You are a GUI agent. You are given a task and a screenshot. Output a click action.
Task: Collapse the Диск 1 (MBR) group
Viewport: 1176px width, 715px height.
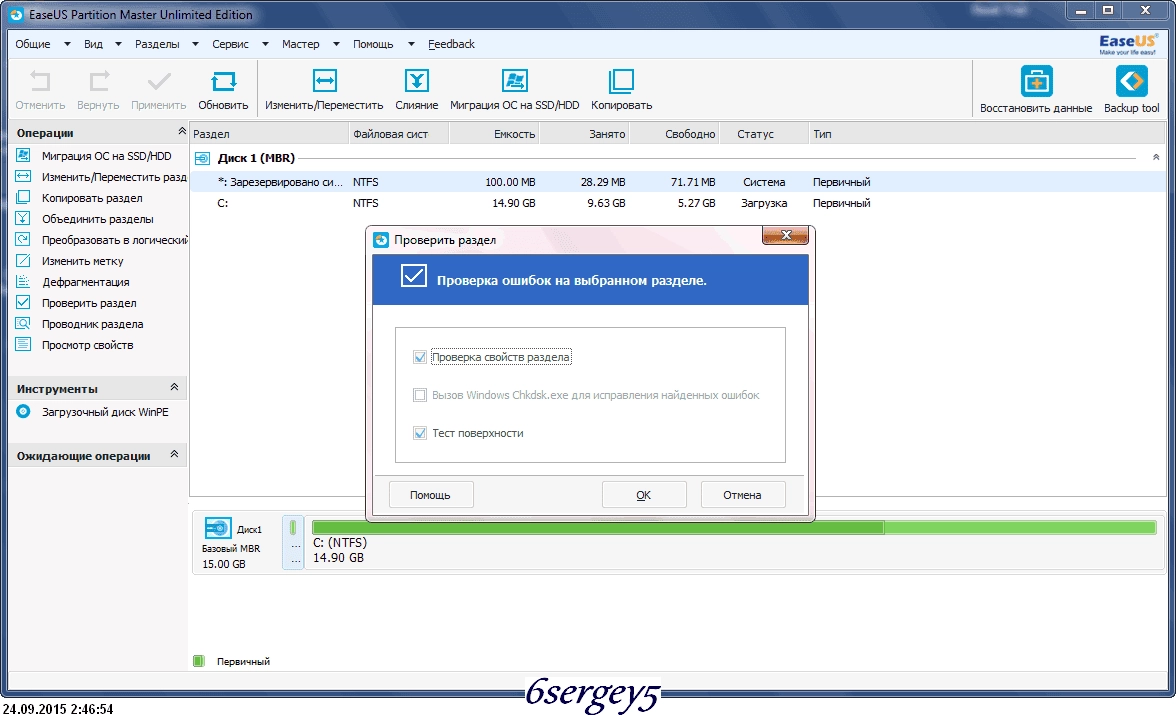pyautogui.click(x=1156, y=158)
